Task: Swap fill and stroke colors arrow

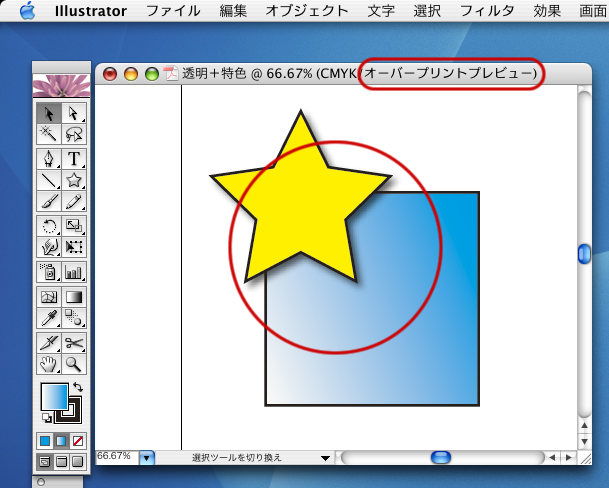Action: point(78,387)
